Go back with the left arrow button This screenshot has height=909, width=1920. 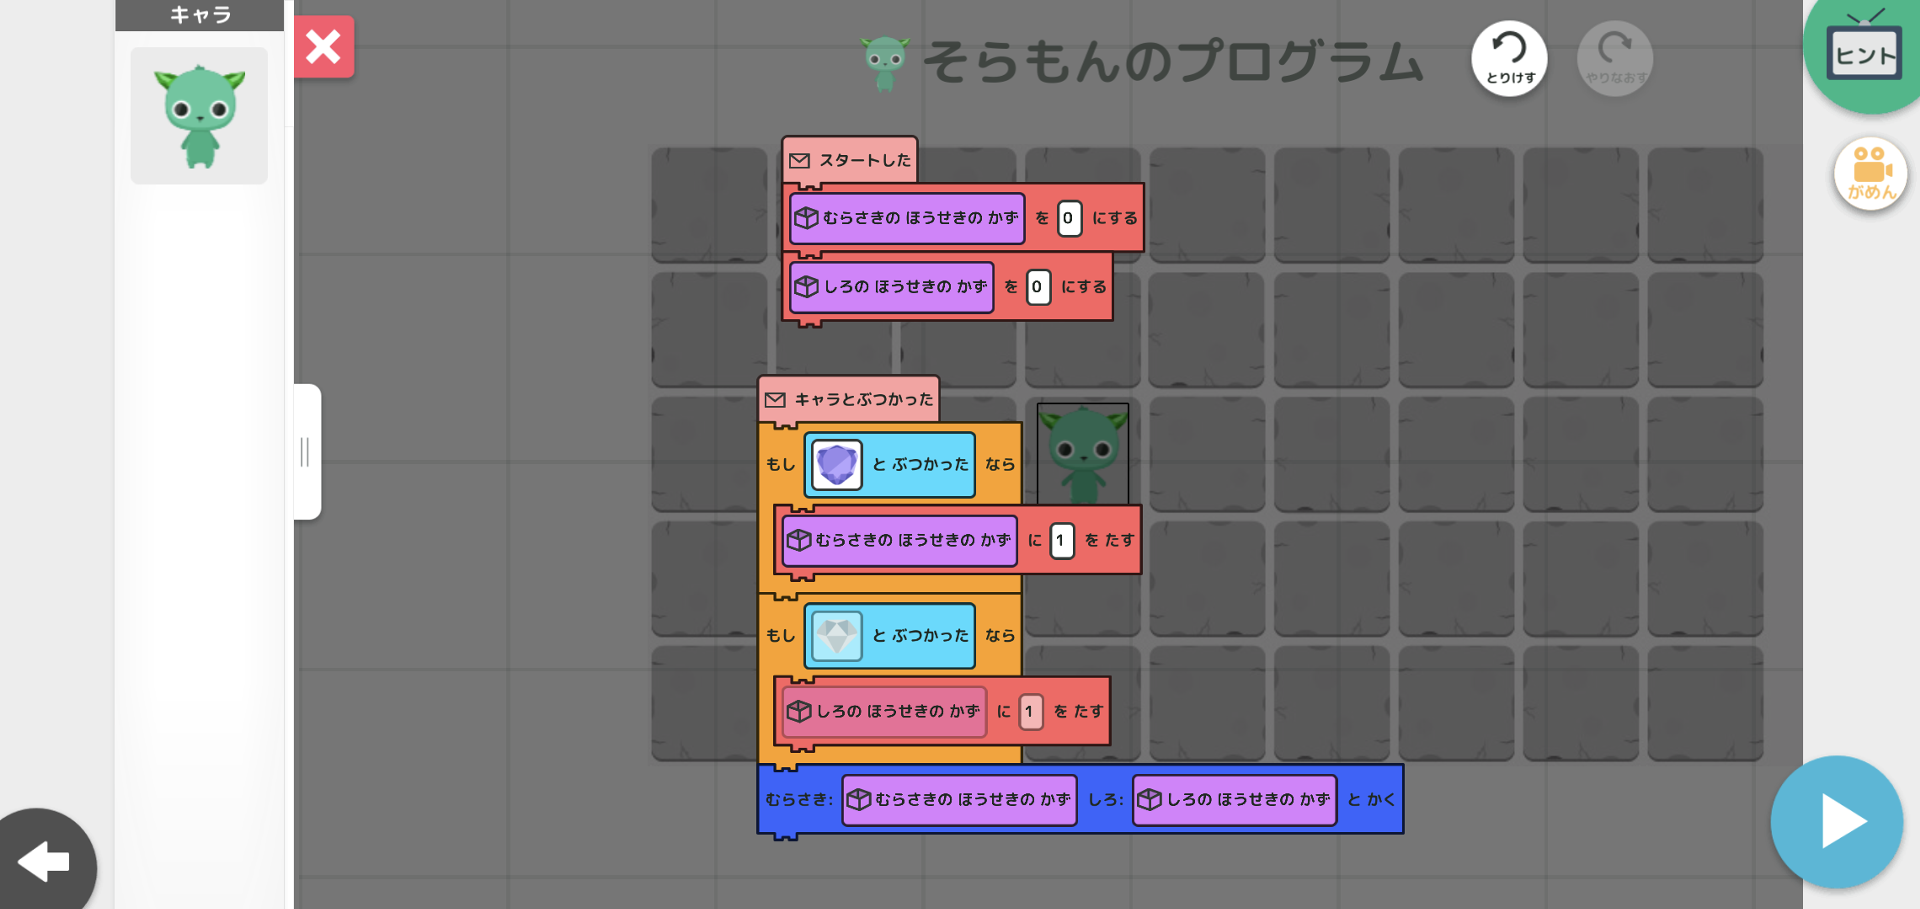45,860
